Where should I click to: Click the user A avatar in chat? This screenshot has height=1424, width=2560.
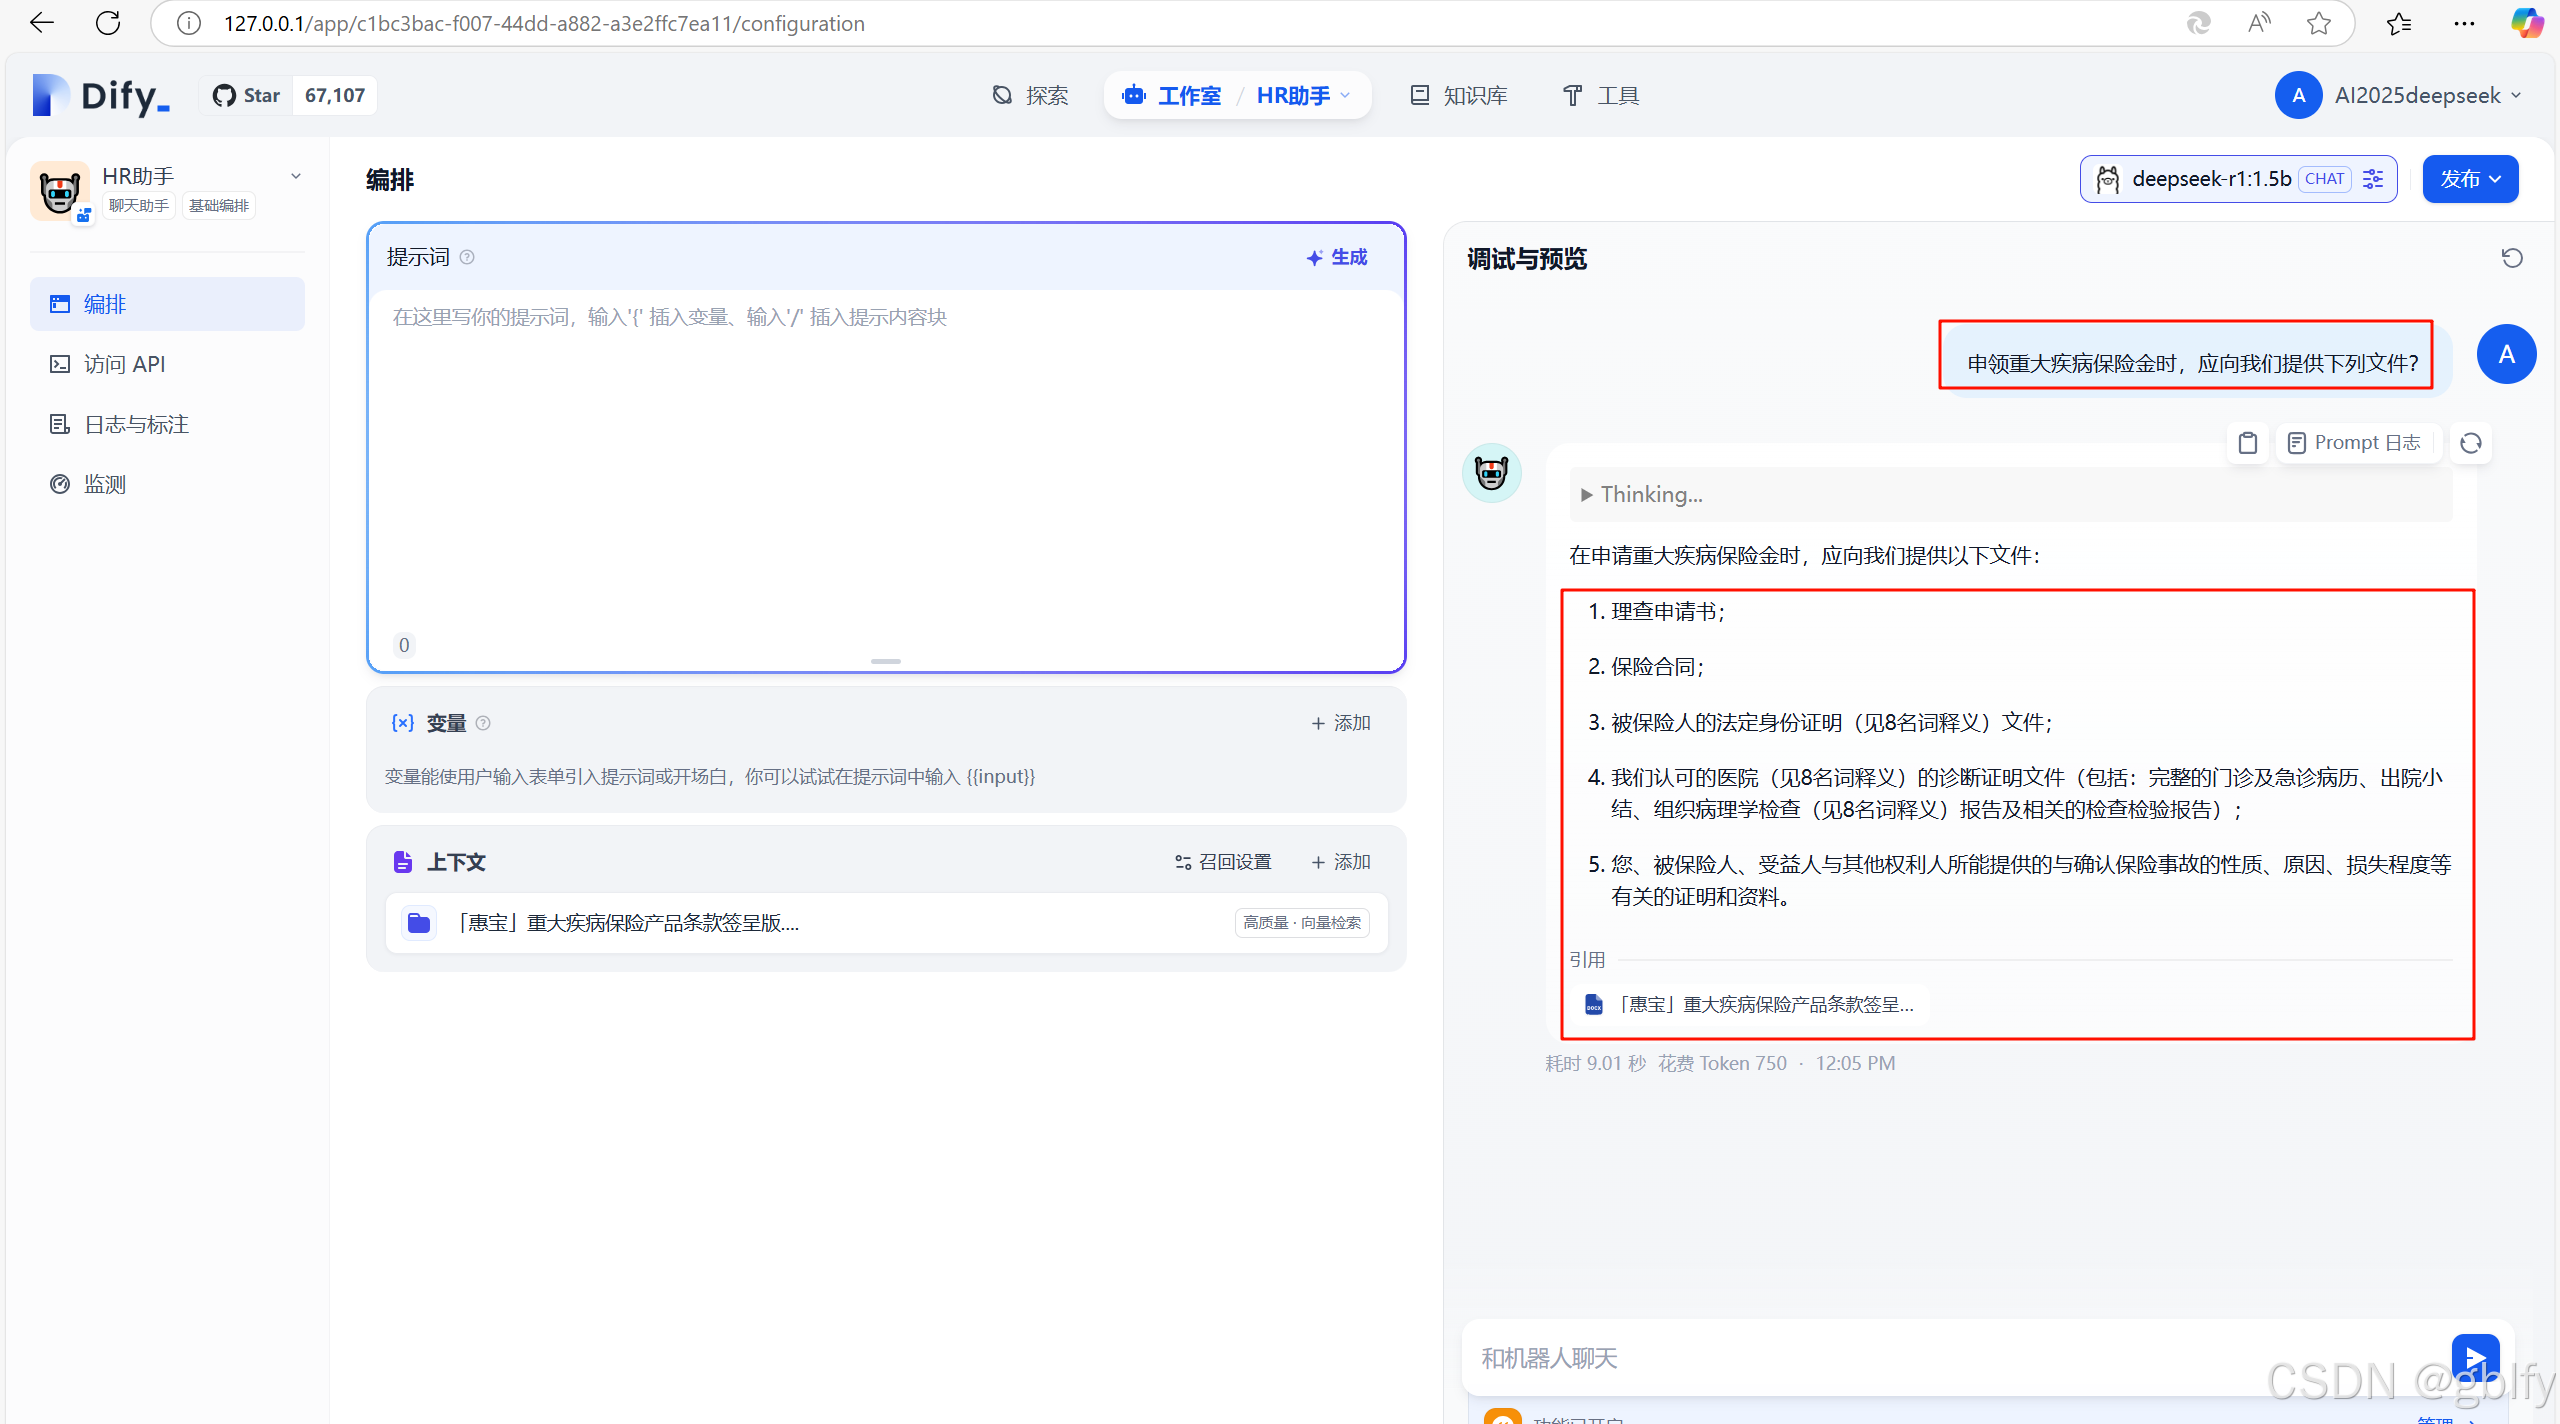pos(2507,354)
